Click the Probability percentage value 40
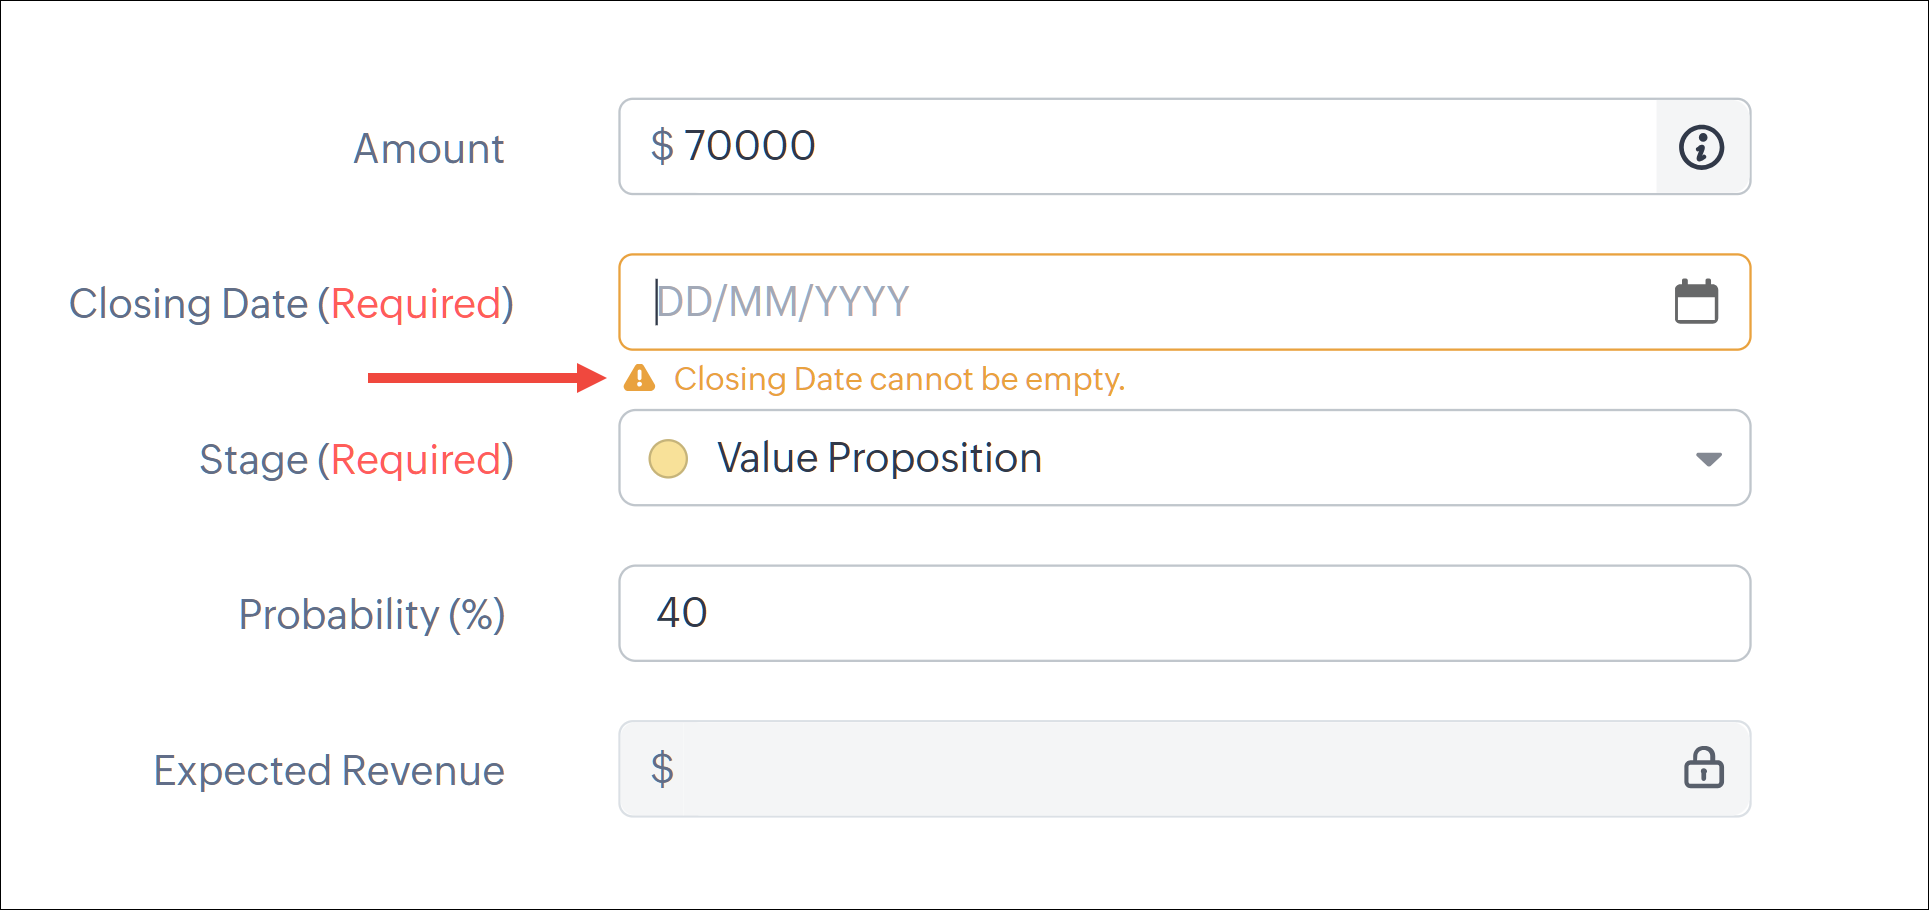The image size is (1929, 910). 684,613
